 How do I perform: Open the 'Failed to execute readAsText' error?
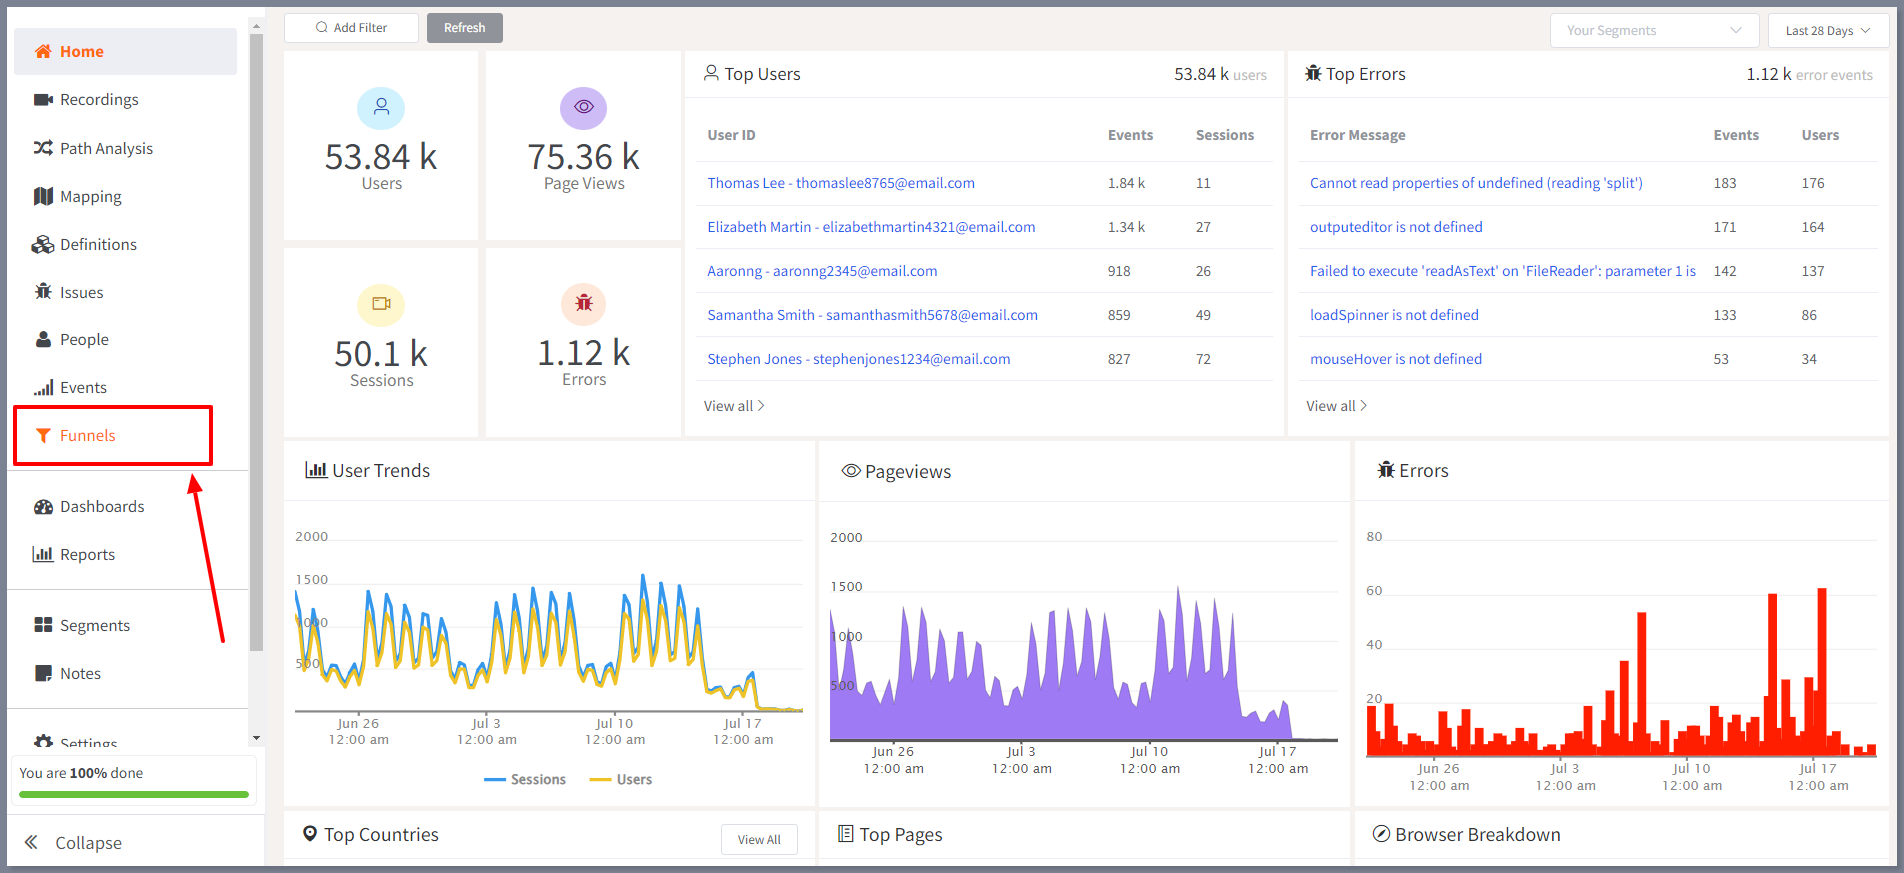click(x=1503, y=271)
